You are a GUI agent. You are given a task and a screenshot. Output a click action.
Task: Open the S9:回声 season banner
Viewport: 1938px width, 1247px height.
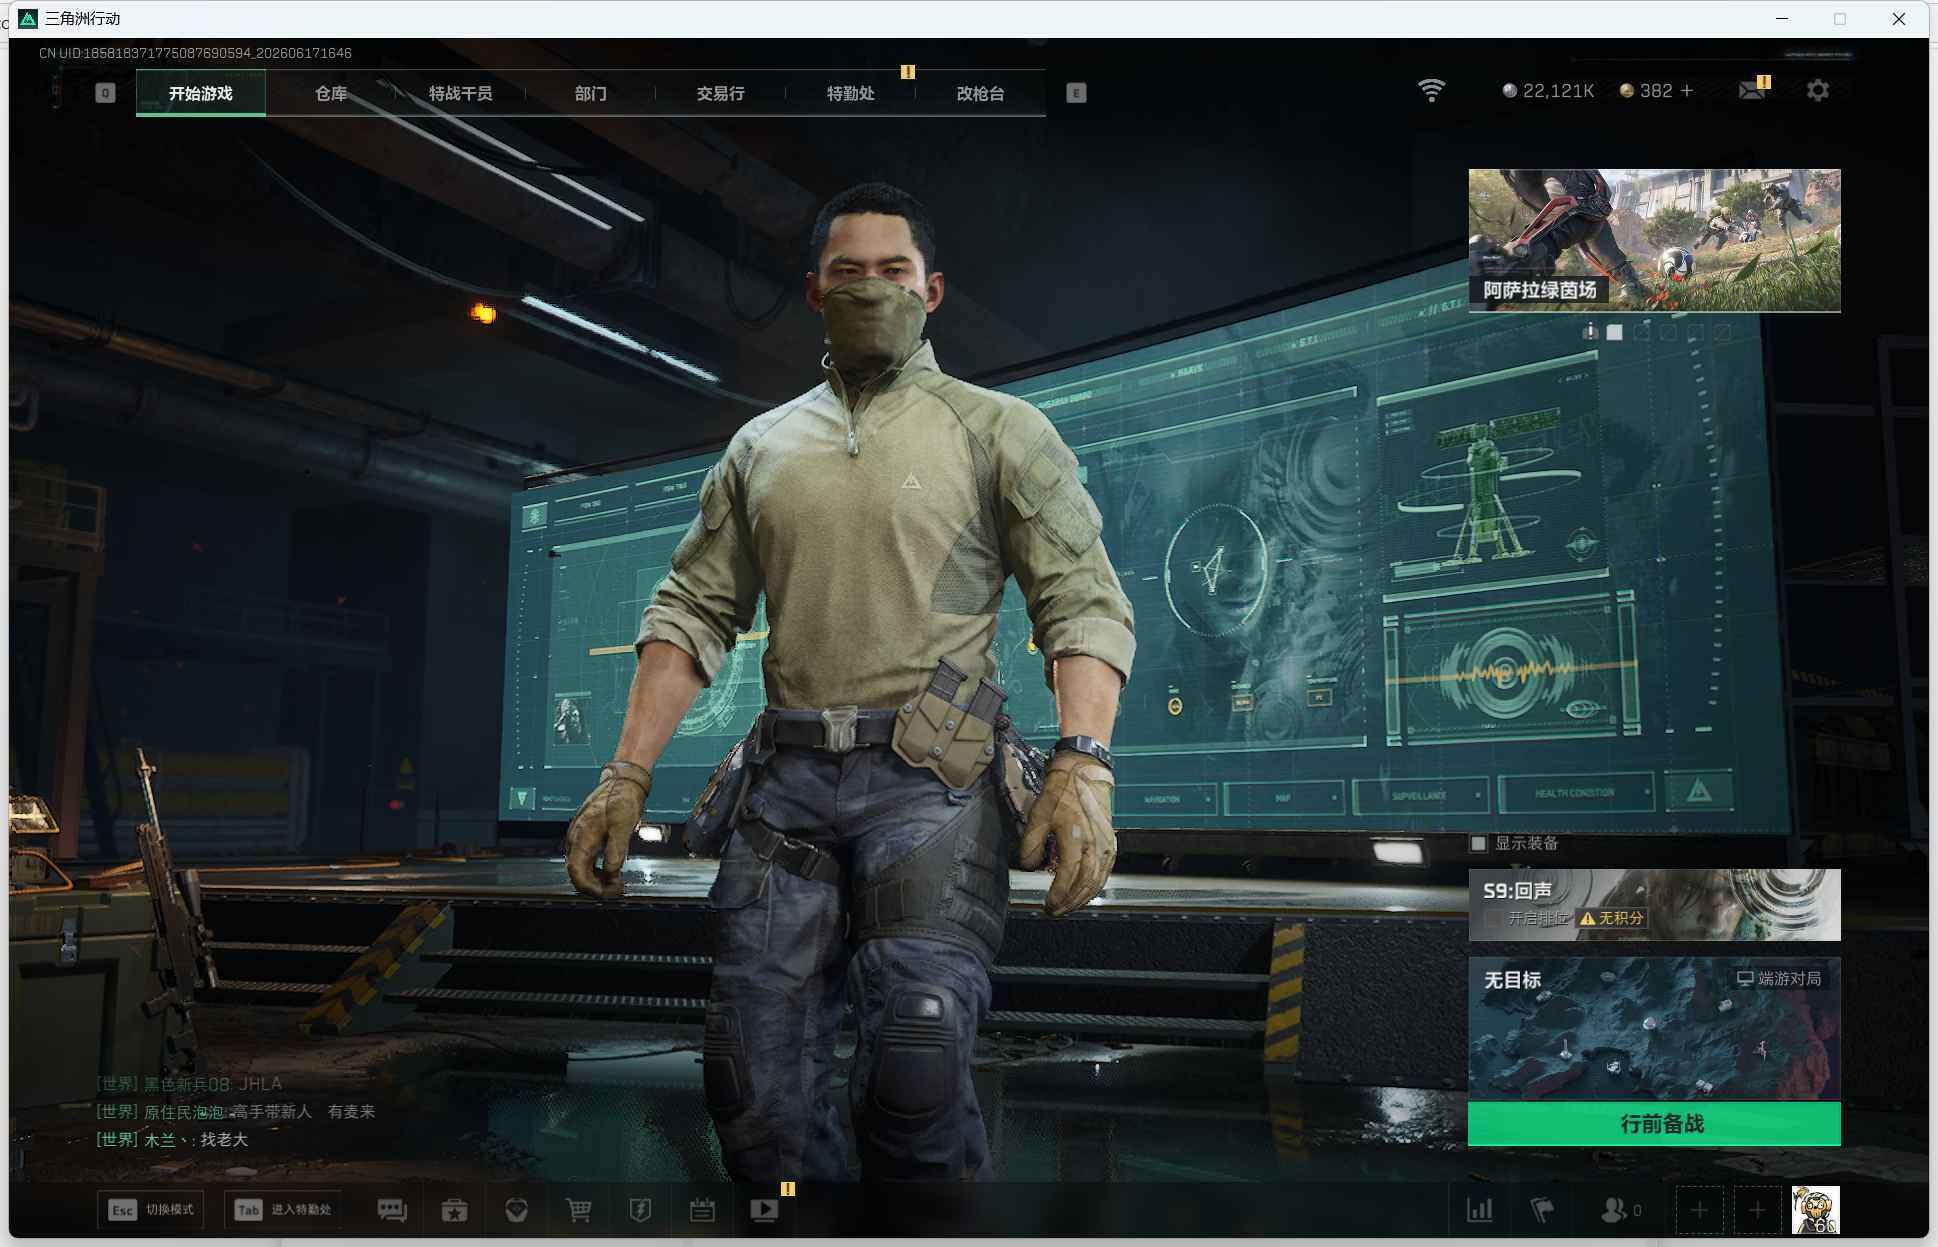[1654, 904]
